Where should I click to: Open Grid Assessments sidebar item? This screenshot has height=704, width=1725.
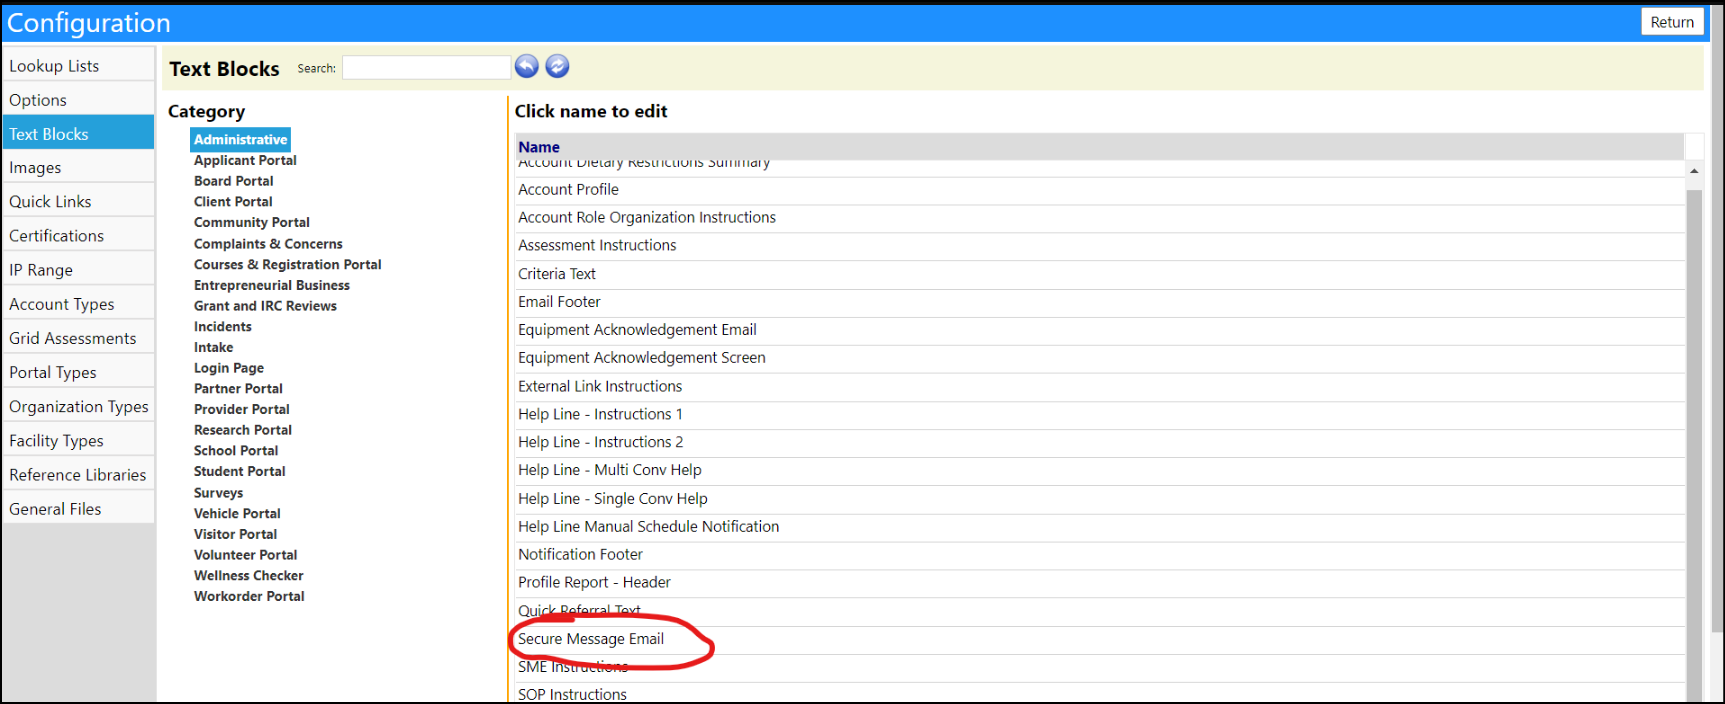point(78,338)
